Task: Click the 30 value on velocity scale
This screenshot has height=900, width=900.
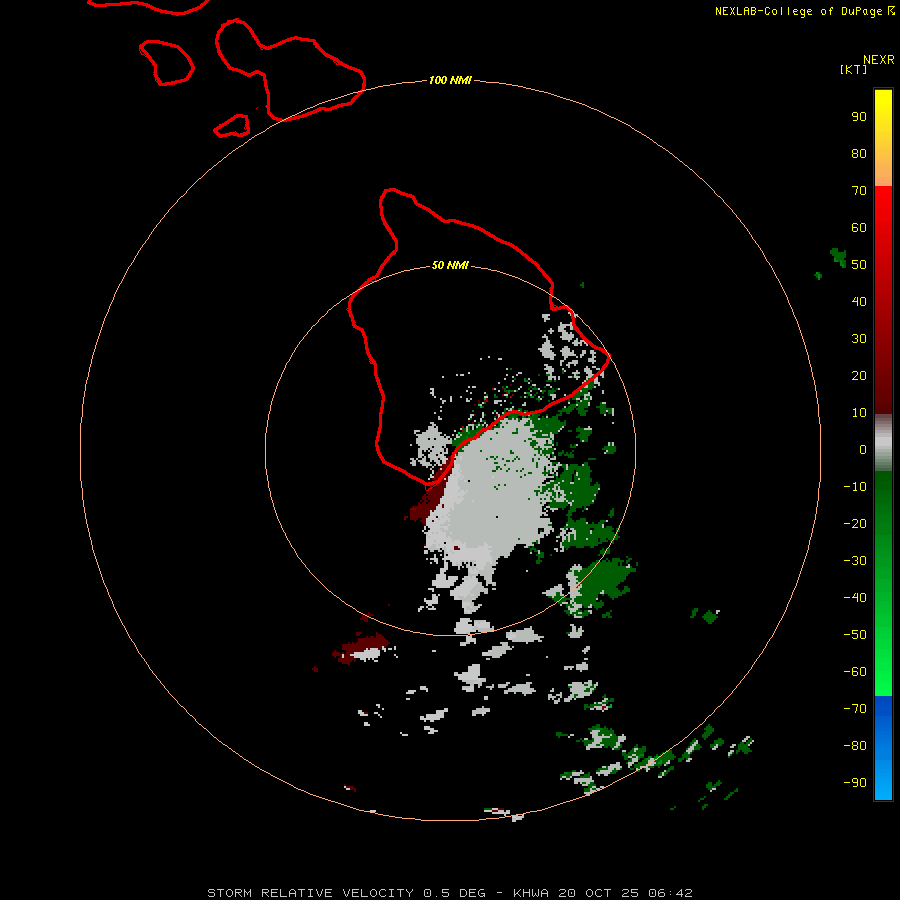Action: click(859, 339)
